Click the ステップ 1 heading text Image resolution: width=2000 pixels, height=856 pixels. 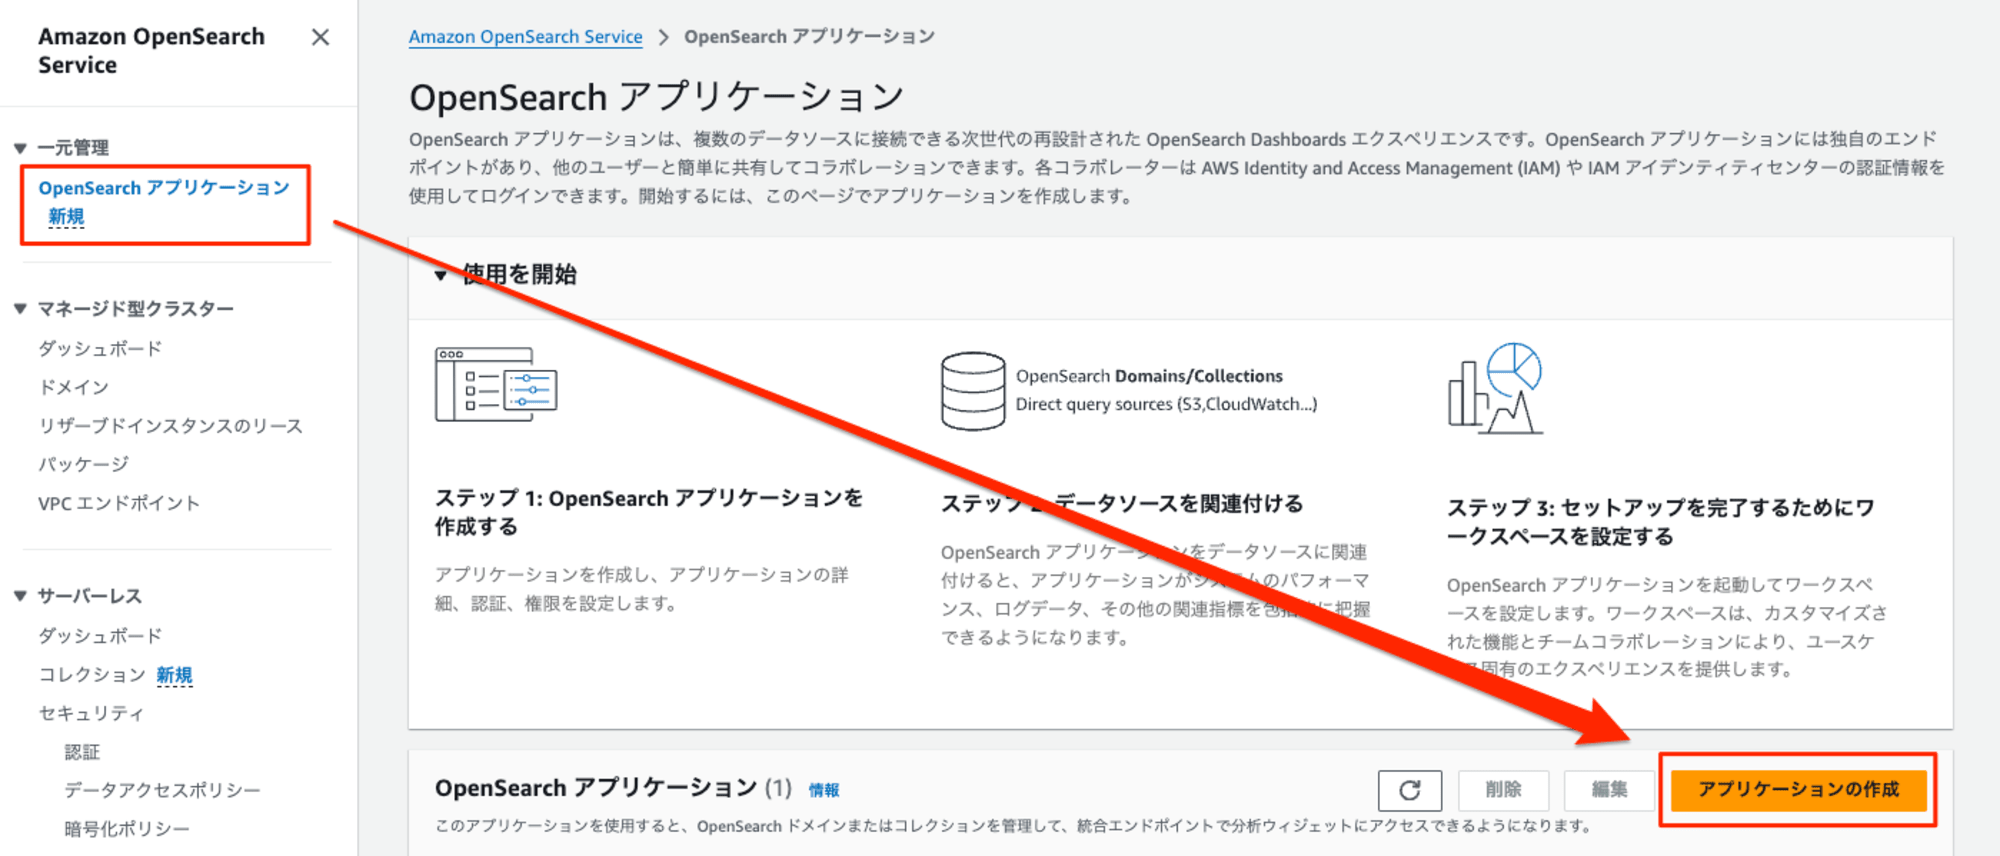(x=648, y=512)
